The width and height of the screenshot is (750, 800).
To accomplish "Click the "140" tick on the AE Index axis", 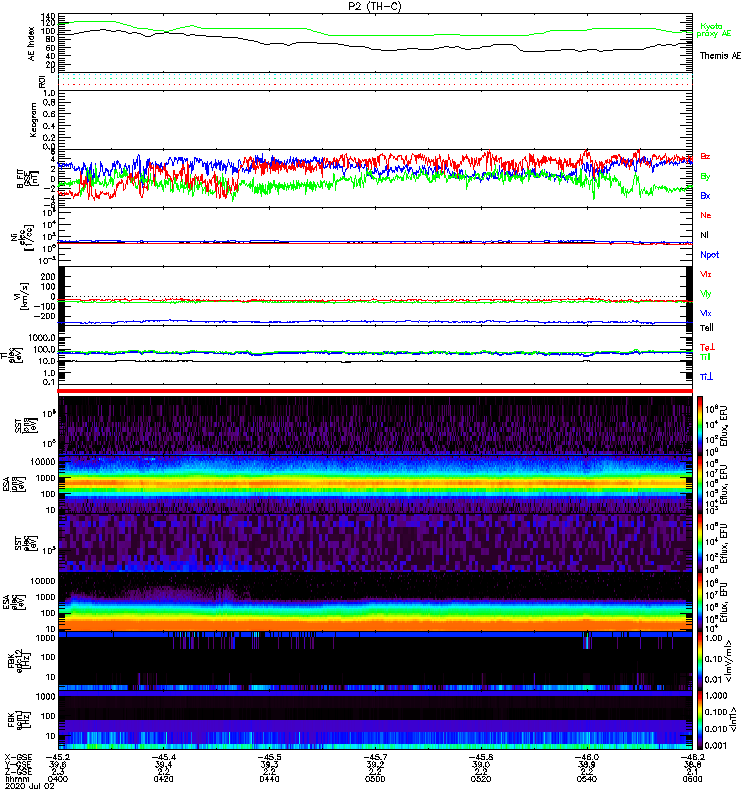I will pos(48,16).
